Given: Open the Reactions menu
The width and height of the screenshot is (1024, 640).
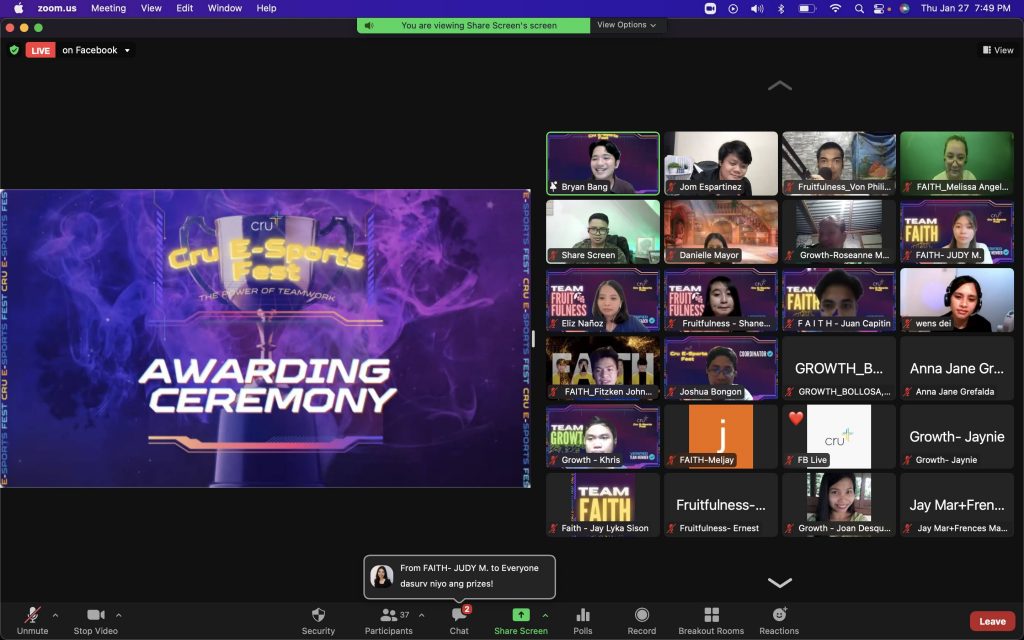Looking at the screenshot, I should point(779,615).
